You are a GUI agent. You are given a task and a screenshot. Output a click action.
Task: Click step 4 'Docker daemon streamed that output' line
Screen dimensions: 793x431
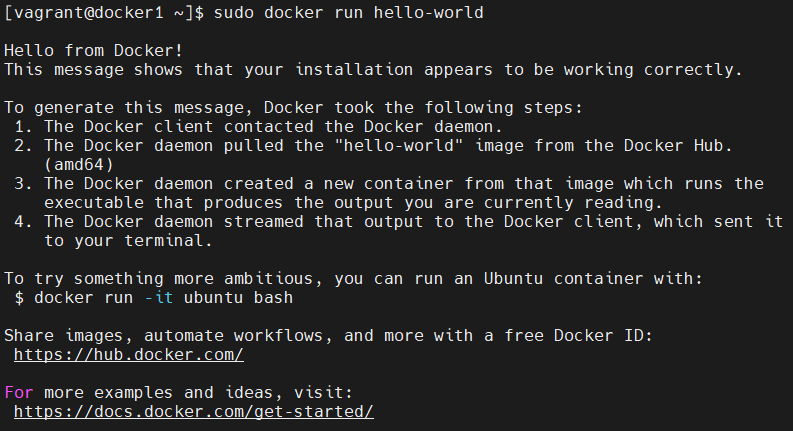(399, 222)
